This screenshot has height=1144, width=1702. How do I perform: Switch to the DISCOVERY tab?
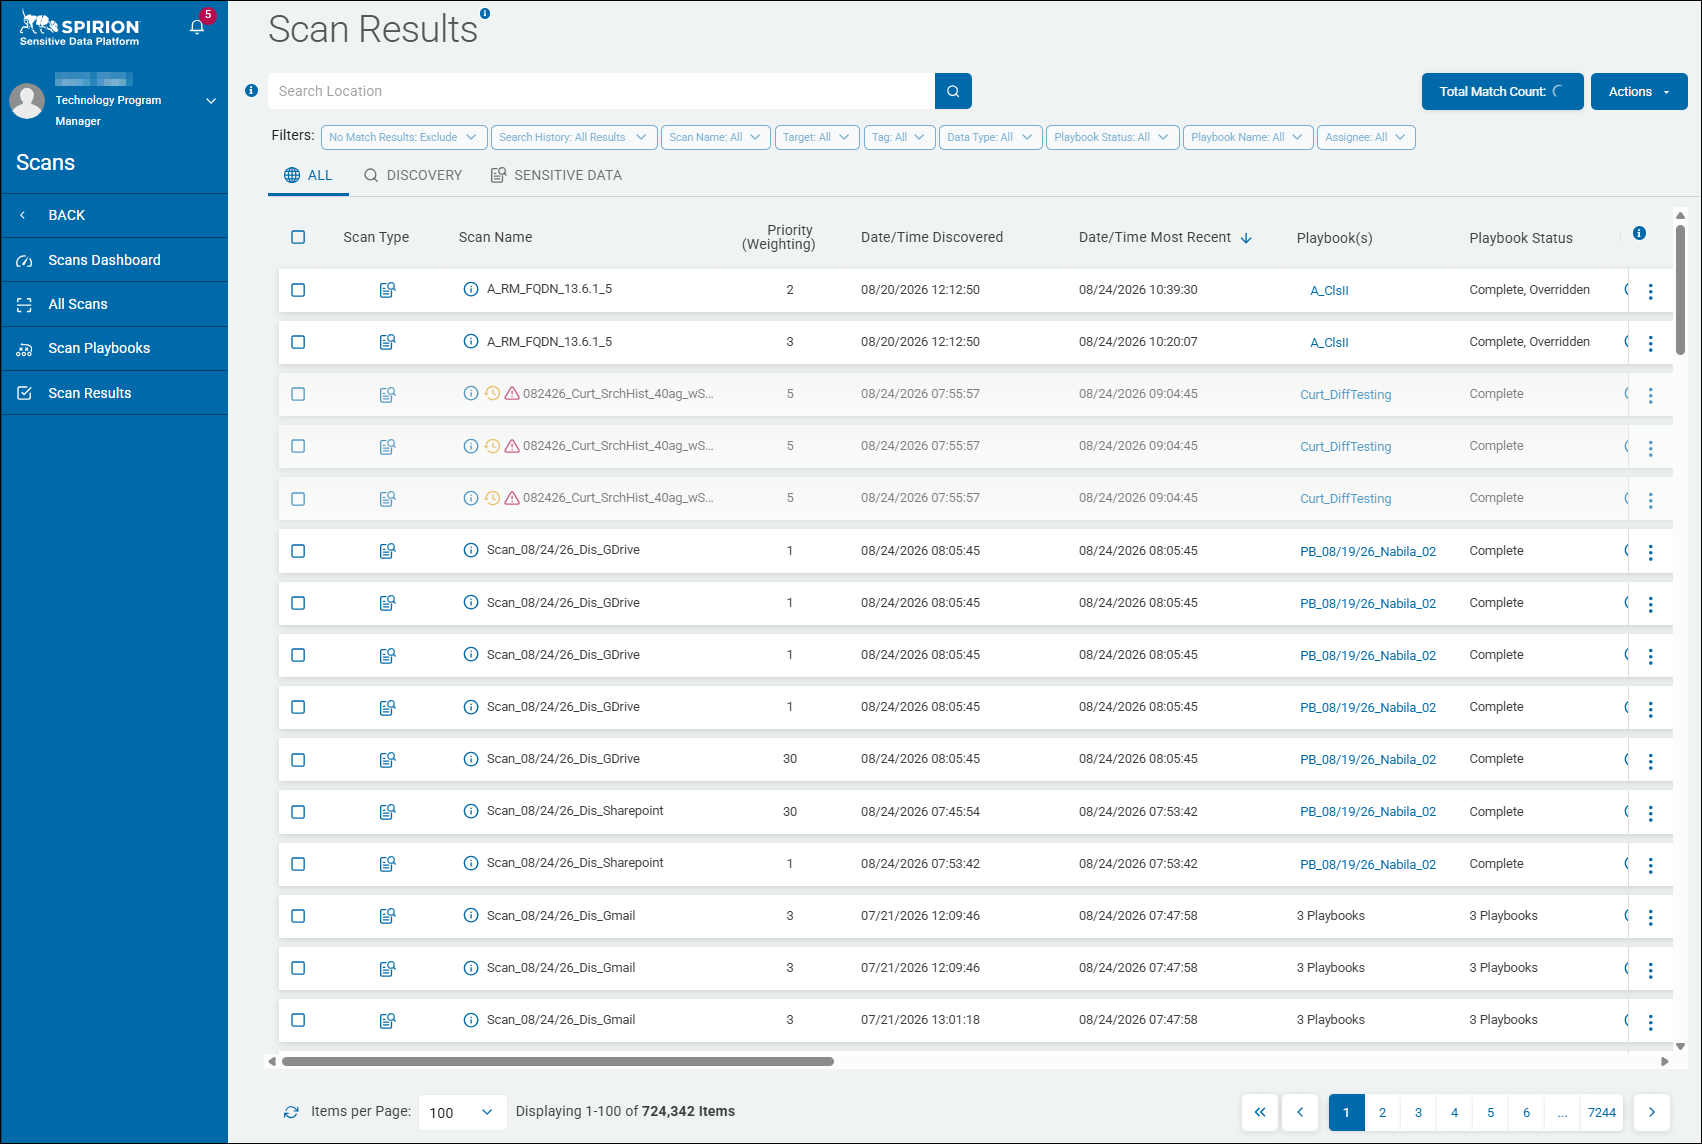[413, 175]
